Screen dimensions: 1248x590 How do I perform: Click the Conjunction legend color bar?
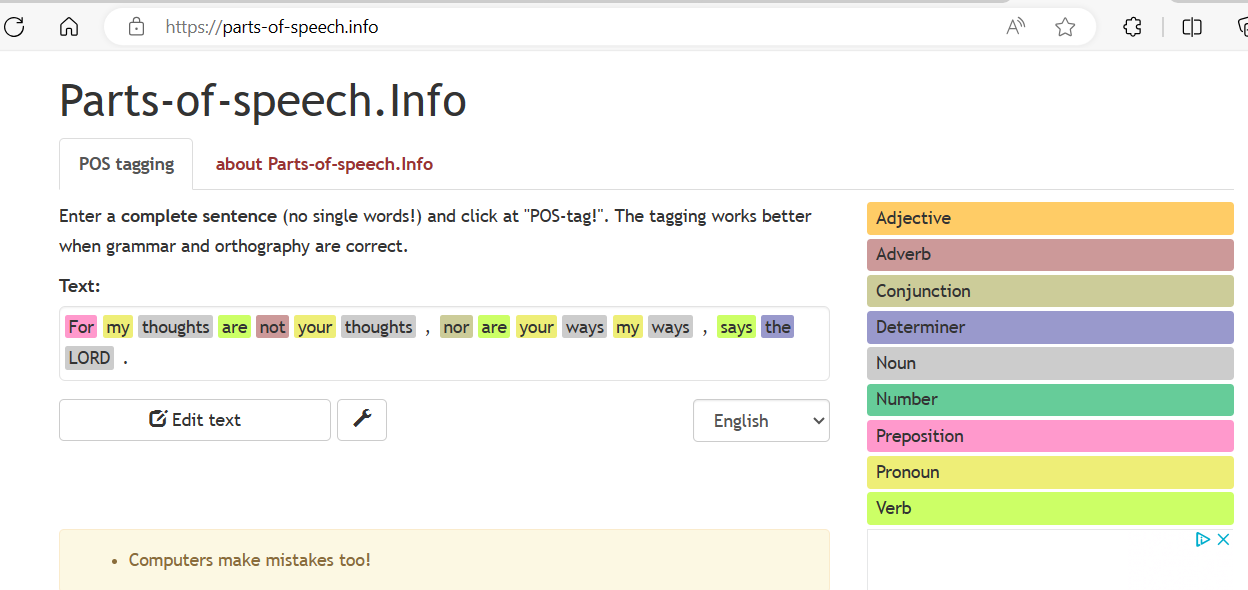pos(1050,291)
